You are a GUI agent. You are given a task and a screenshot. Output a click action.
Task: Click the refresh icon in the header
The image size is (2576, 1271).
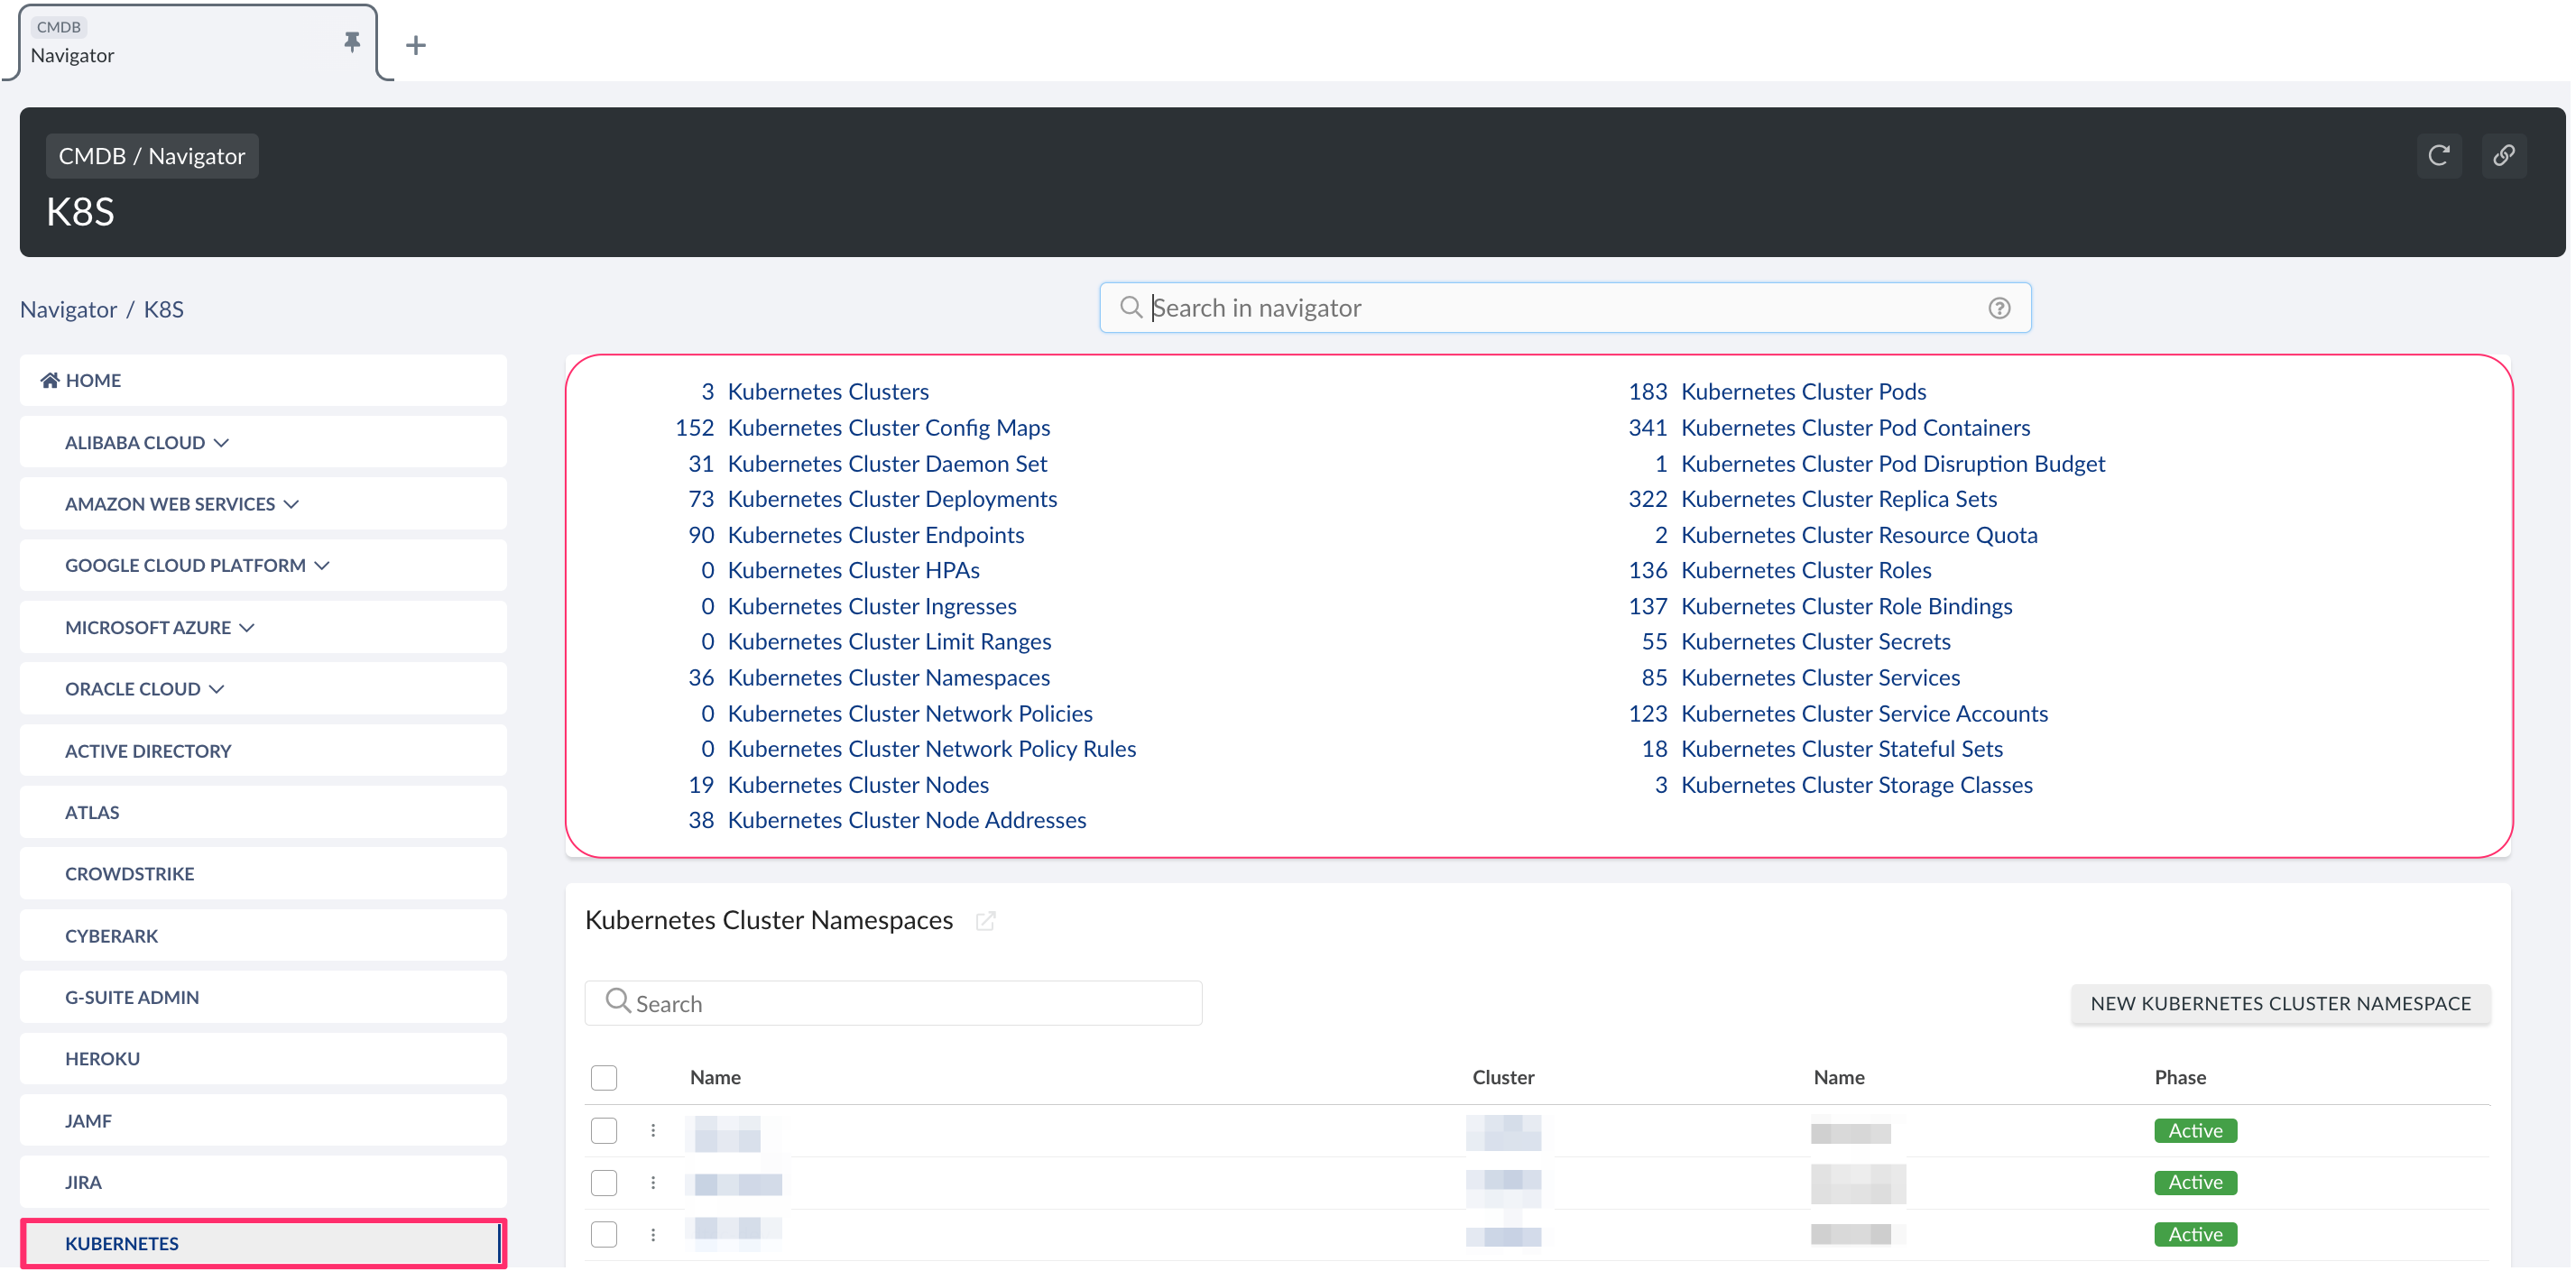(x=2440, y=156)
